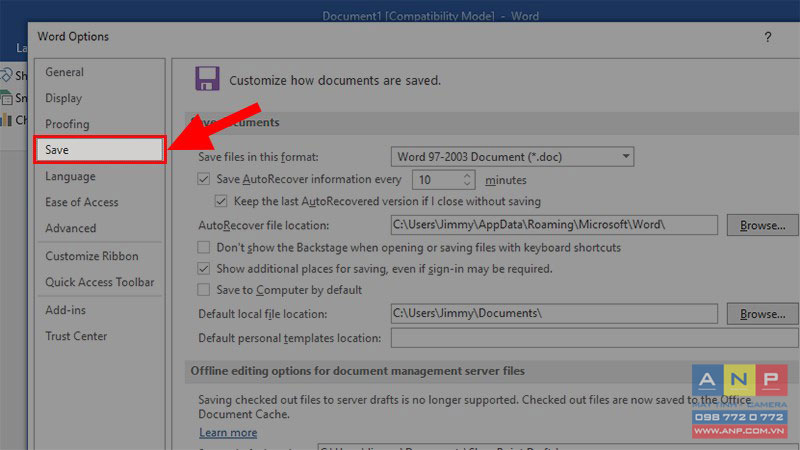Click the AutoRecover file location field
Screen dimensions: 800x450
click(x=554, y=225)
